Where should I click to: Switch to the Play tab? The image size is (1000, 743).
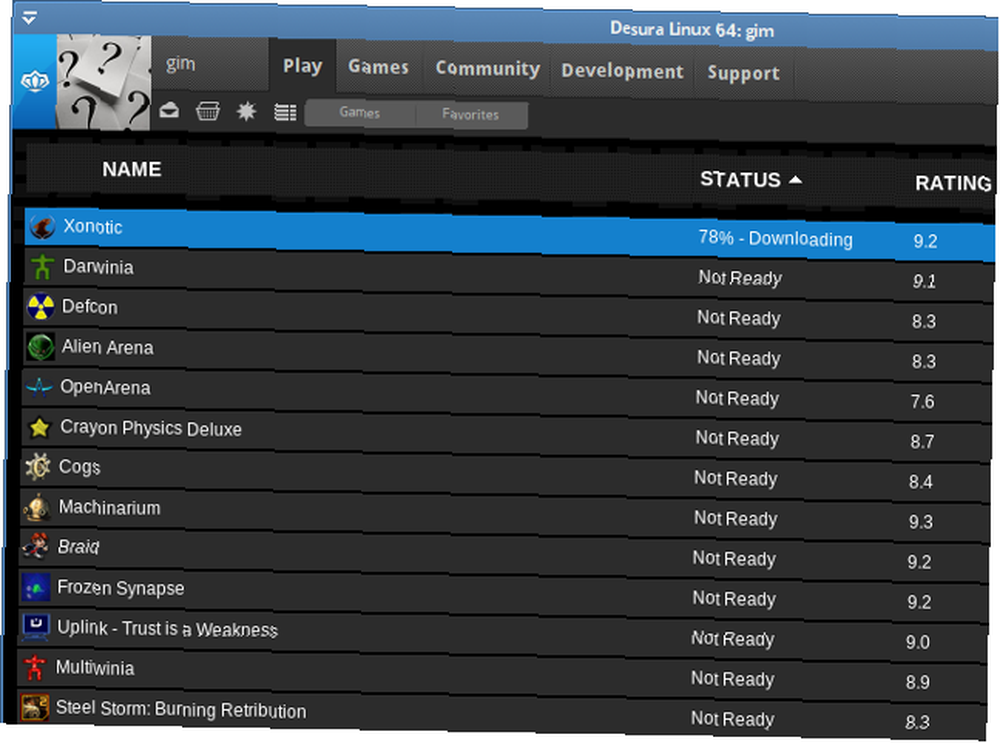[x=302, y=66]
